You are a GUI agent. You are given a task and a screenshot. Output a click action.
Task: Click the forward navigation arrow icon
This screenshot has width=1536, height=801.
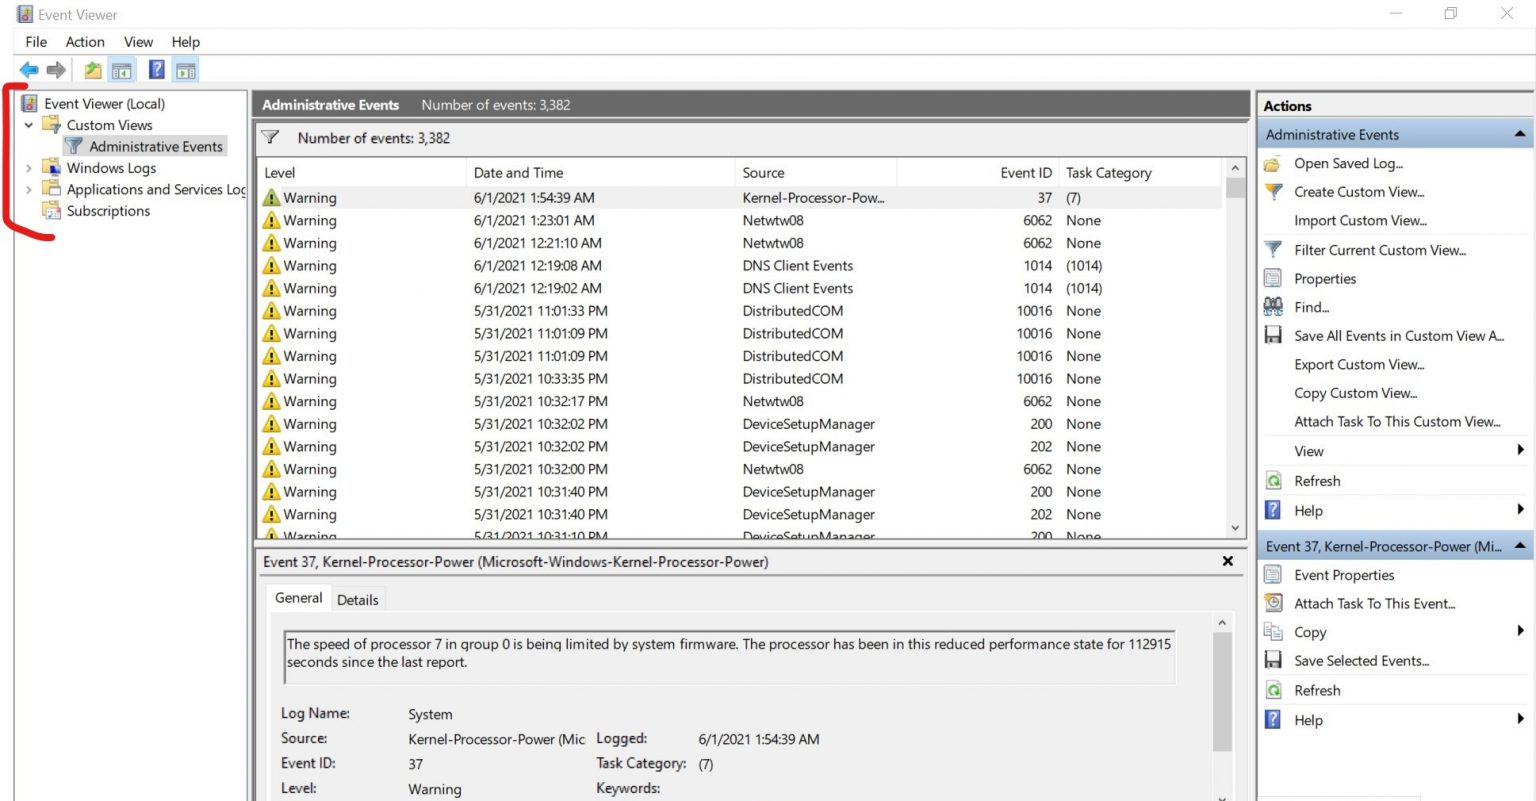55,69
